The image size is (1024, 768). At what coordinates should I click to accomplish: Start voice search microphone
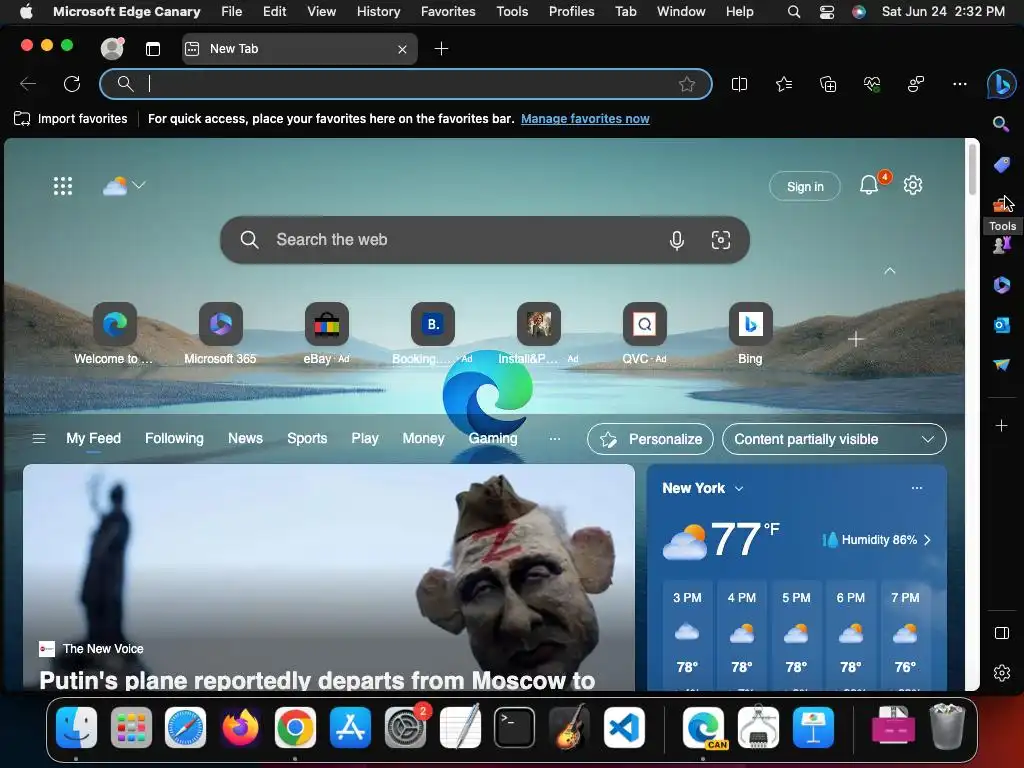click(677, 240)
